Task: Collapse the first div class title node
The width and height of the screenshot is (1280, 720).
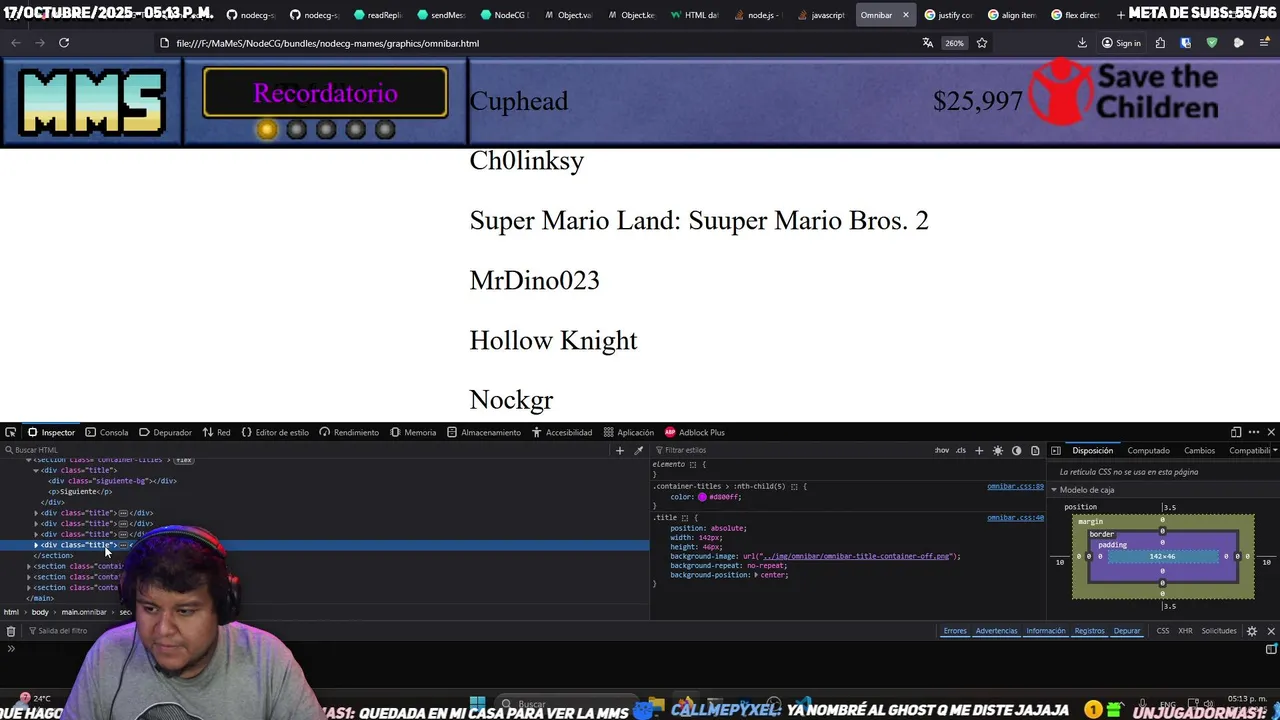Action: pos(37,470)
